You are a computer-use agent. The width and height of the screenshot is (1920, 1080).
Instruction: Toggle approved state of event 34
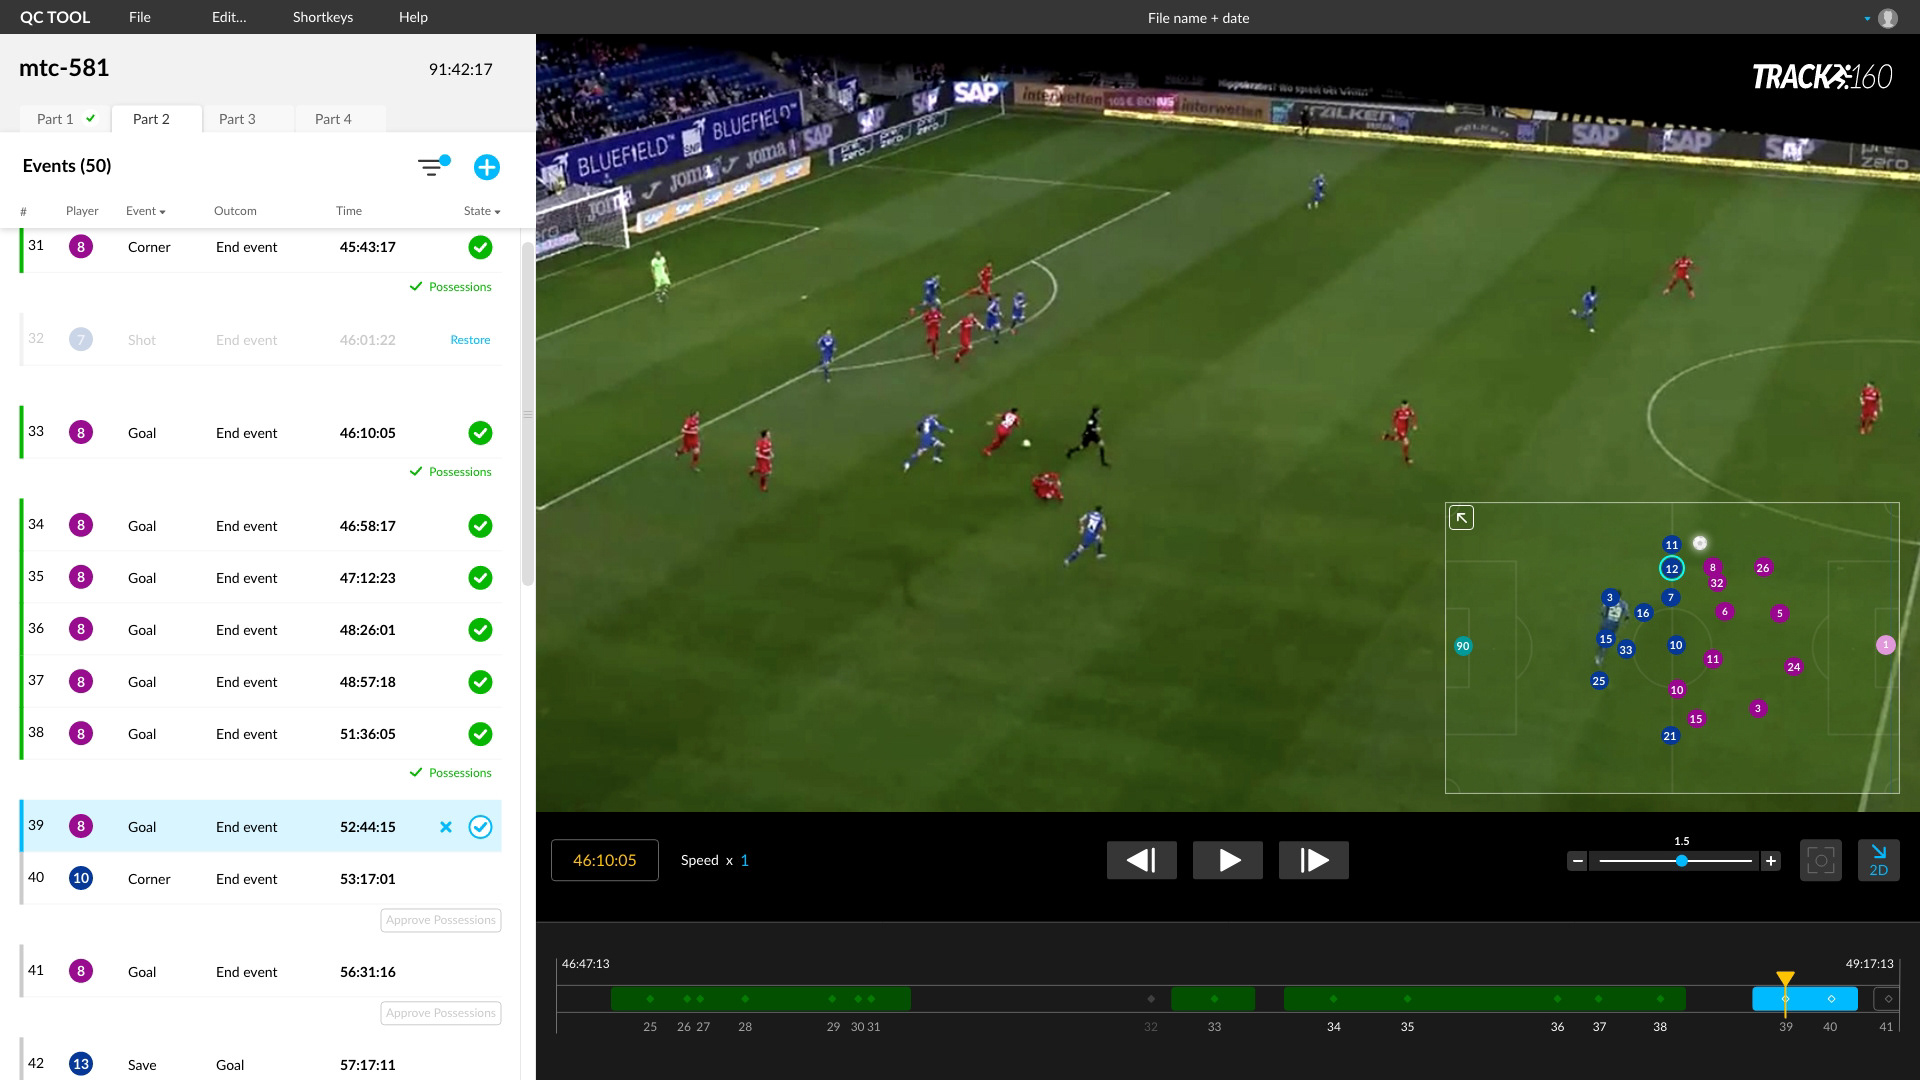(x=481, y=526)
